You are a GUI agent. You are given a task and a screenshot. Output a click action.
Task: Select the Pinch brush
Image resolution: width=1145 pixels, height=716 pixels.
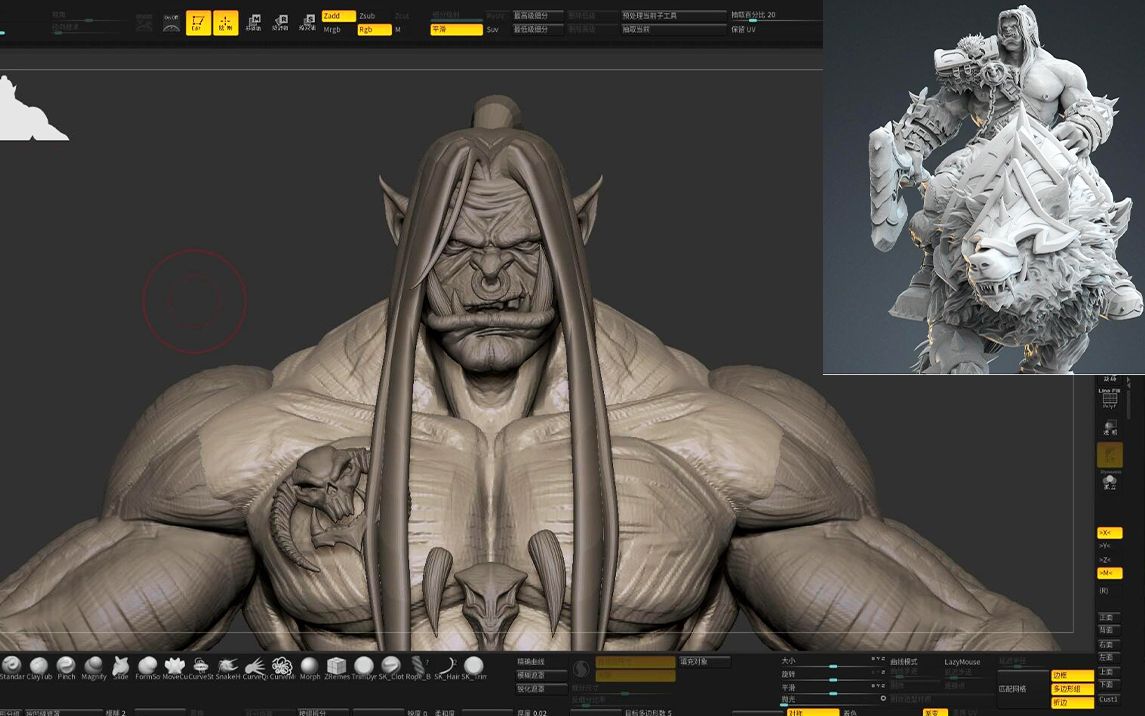[x=66, y=667]
